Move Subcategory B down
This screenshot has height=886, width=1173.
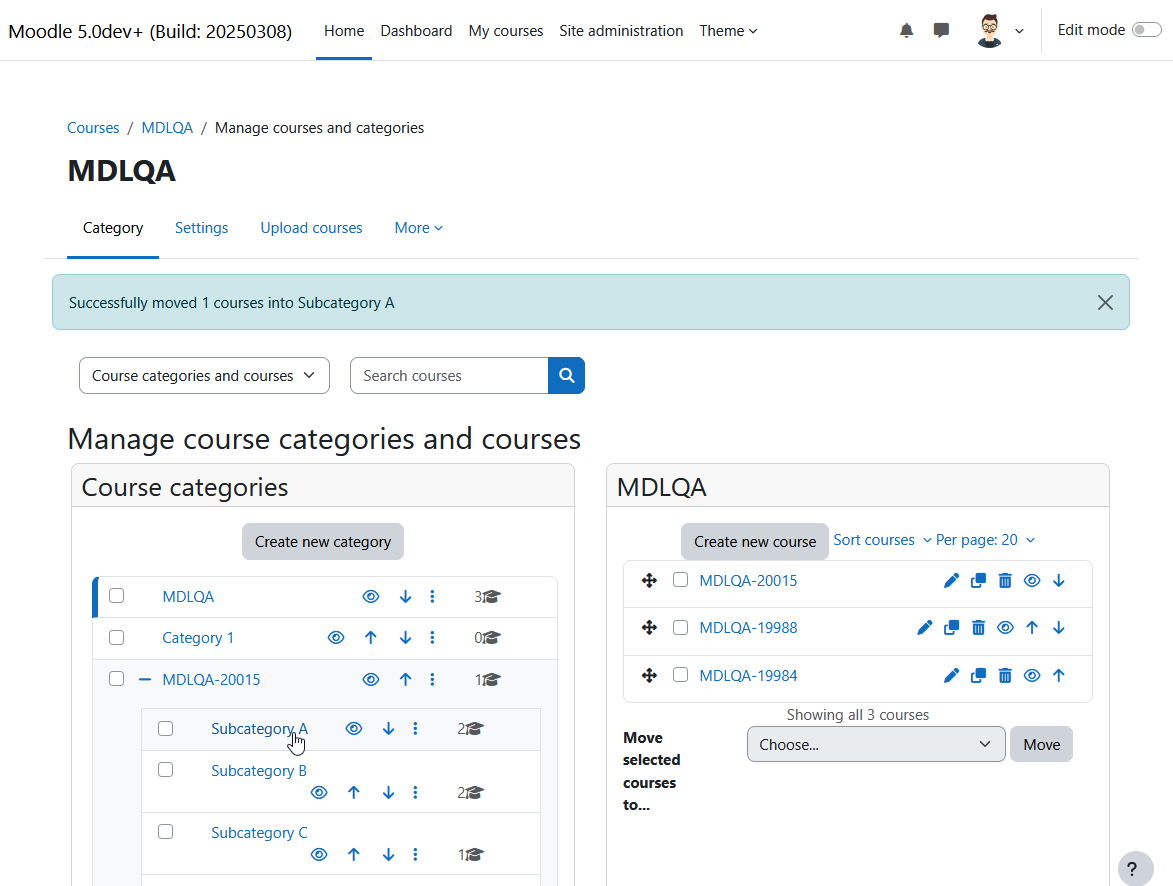[x=388, y=792]
